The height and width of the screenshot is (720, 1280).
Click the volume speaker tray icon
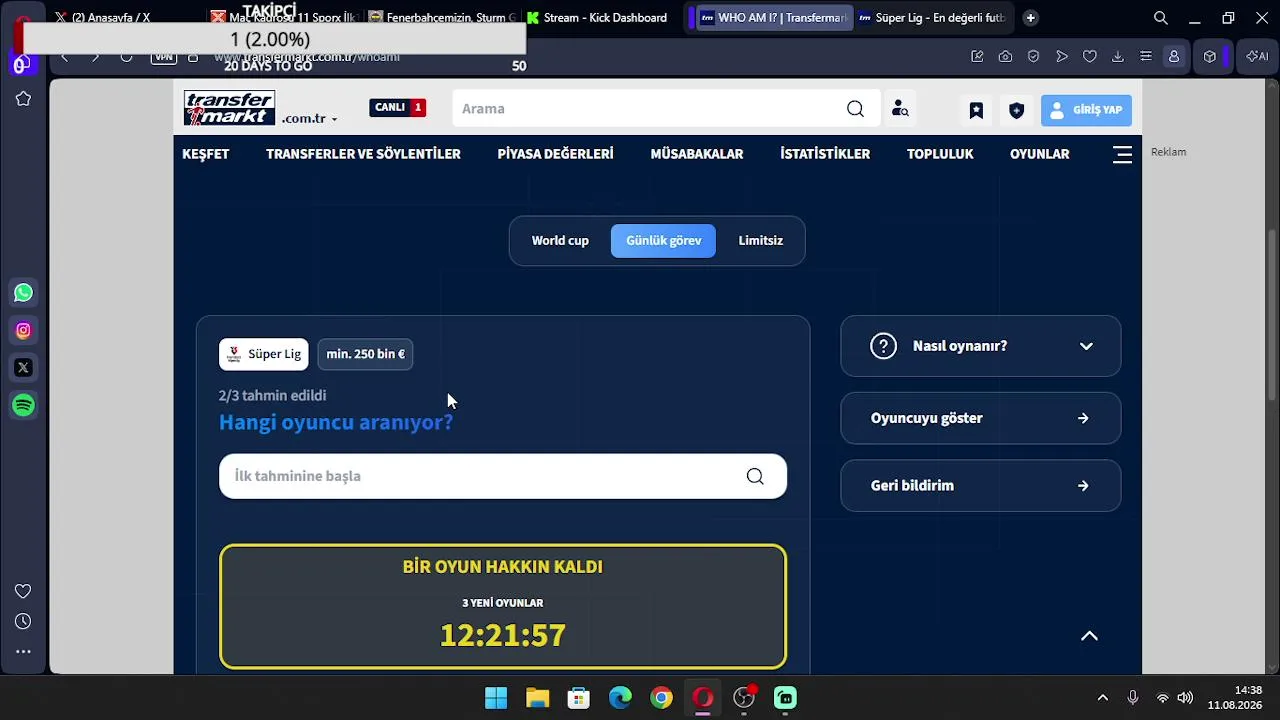click(1185, 698)
